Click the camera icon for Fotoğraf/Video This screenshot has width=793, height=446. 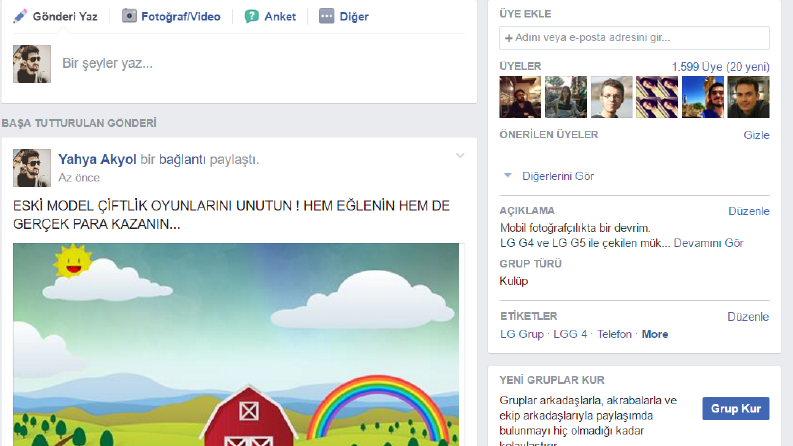coord(129,16)
